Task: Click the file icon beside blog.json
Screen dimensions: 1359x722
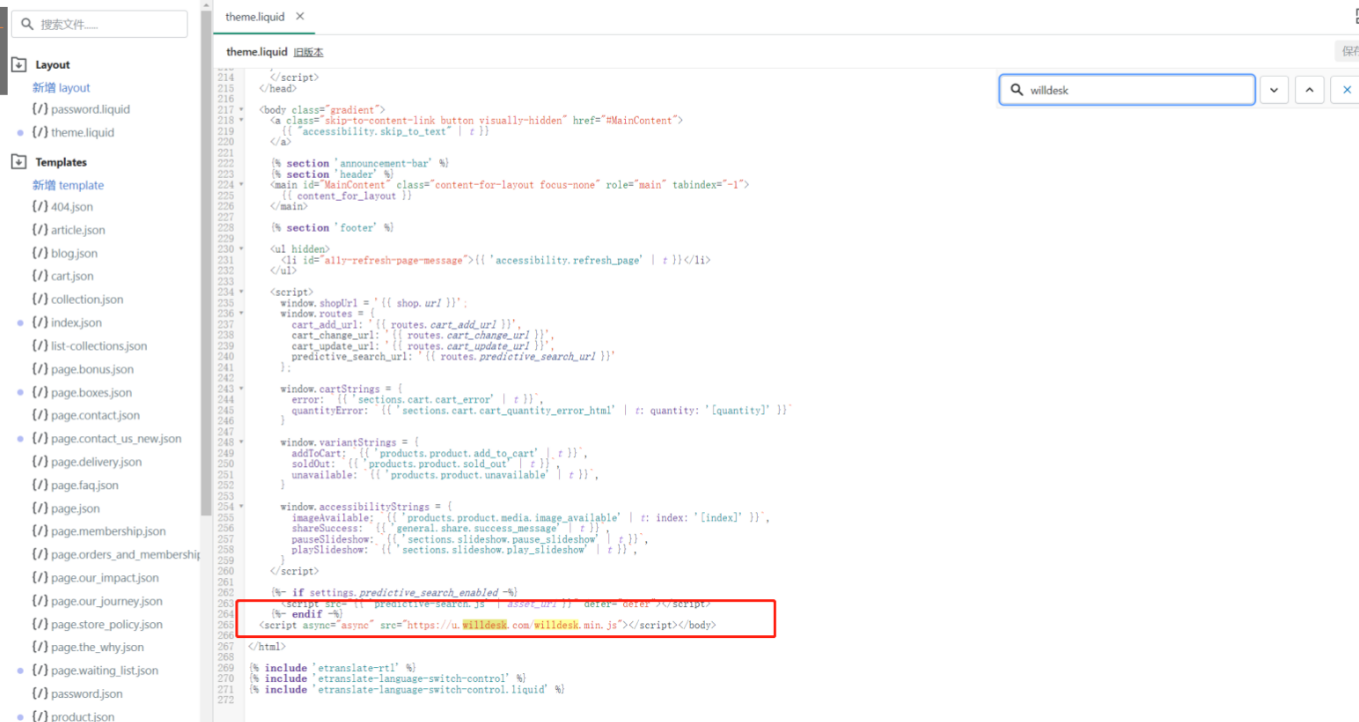Action: tap(40, 253)
